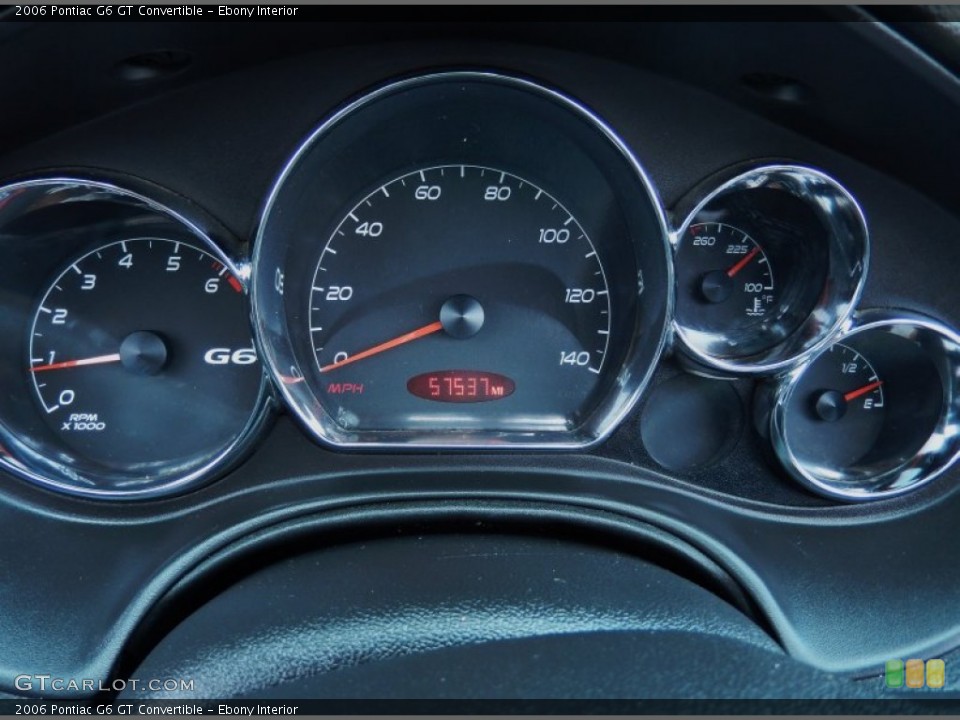The width and height of the screenshot is (960, 720).
Task: Click the E empty mark on fuel gauge
Action: pos(867,403)
